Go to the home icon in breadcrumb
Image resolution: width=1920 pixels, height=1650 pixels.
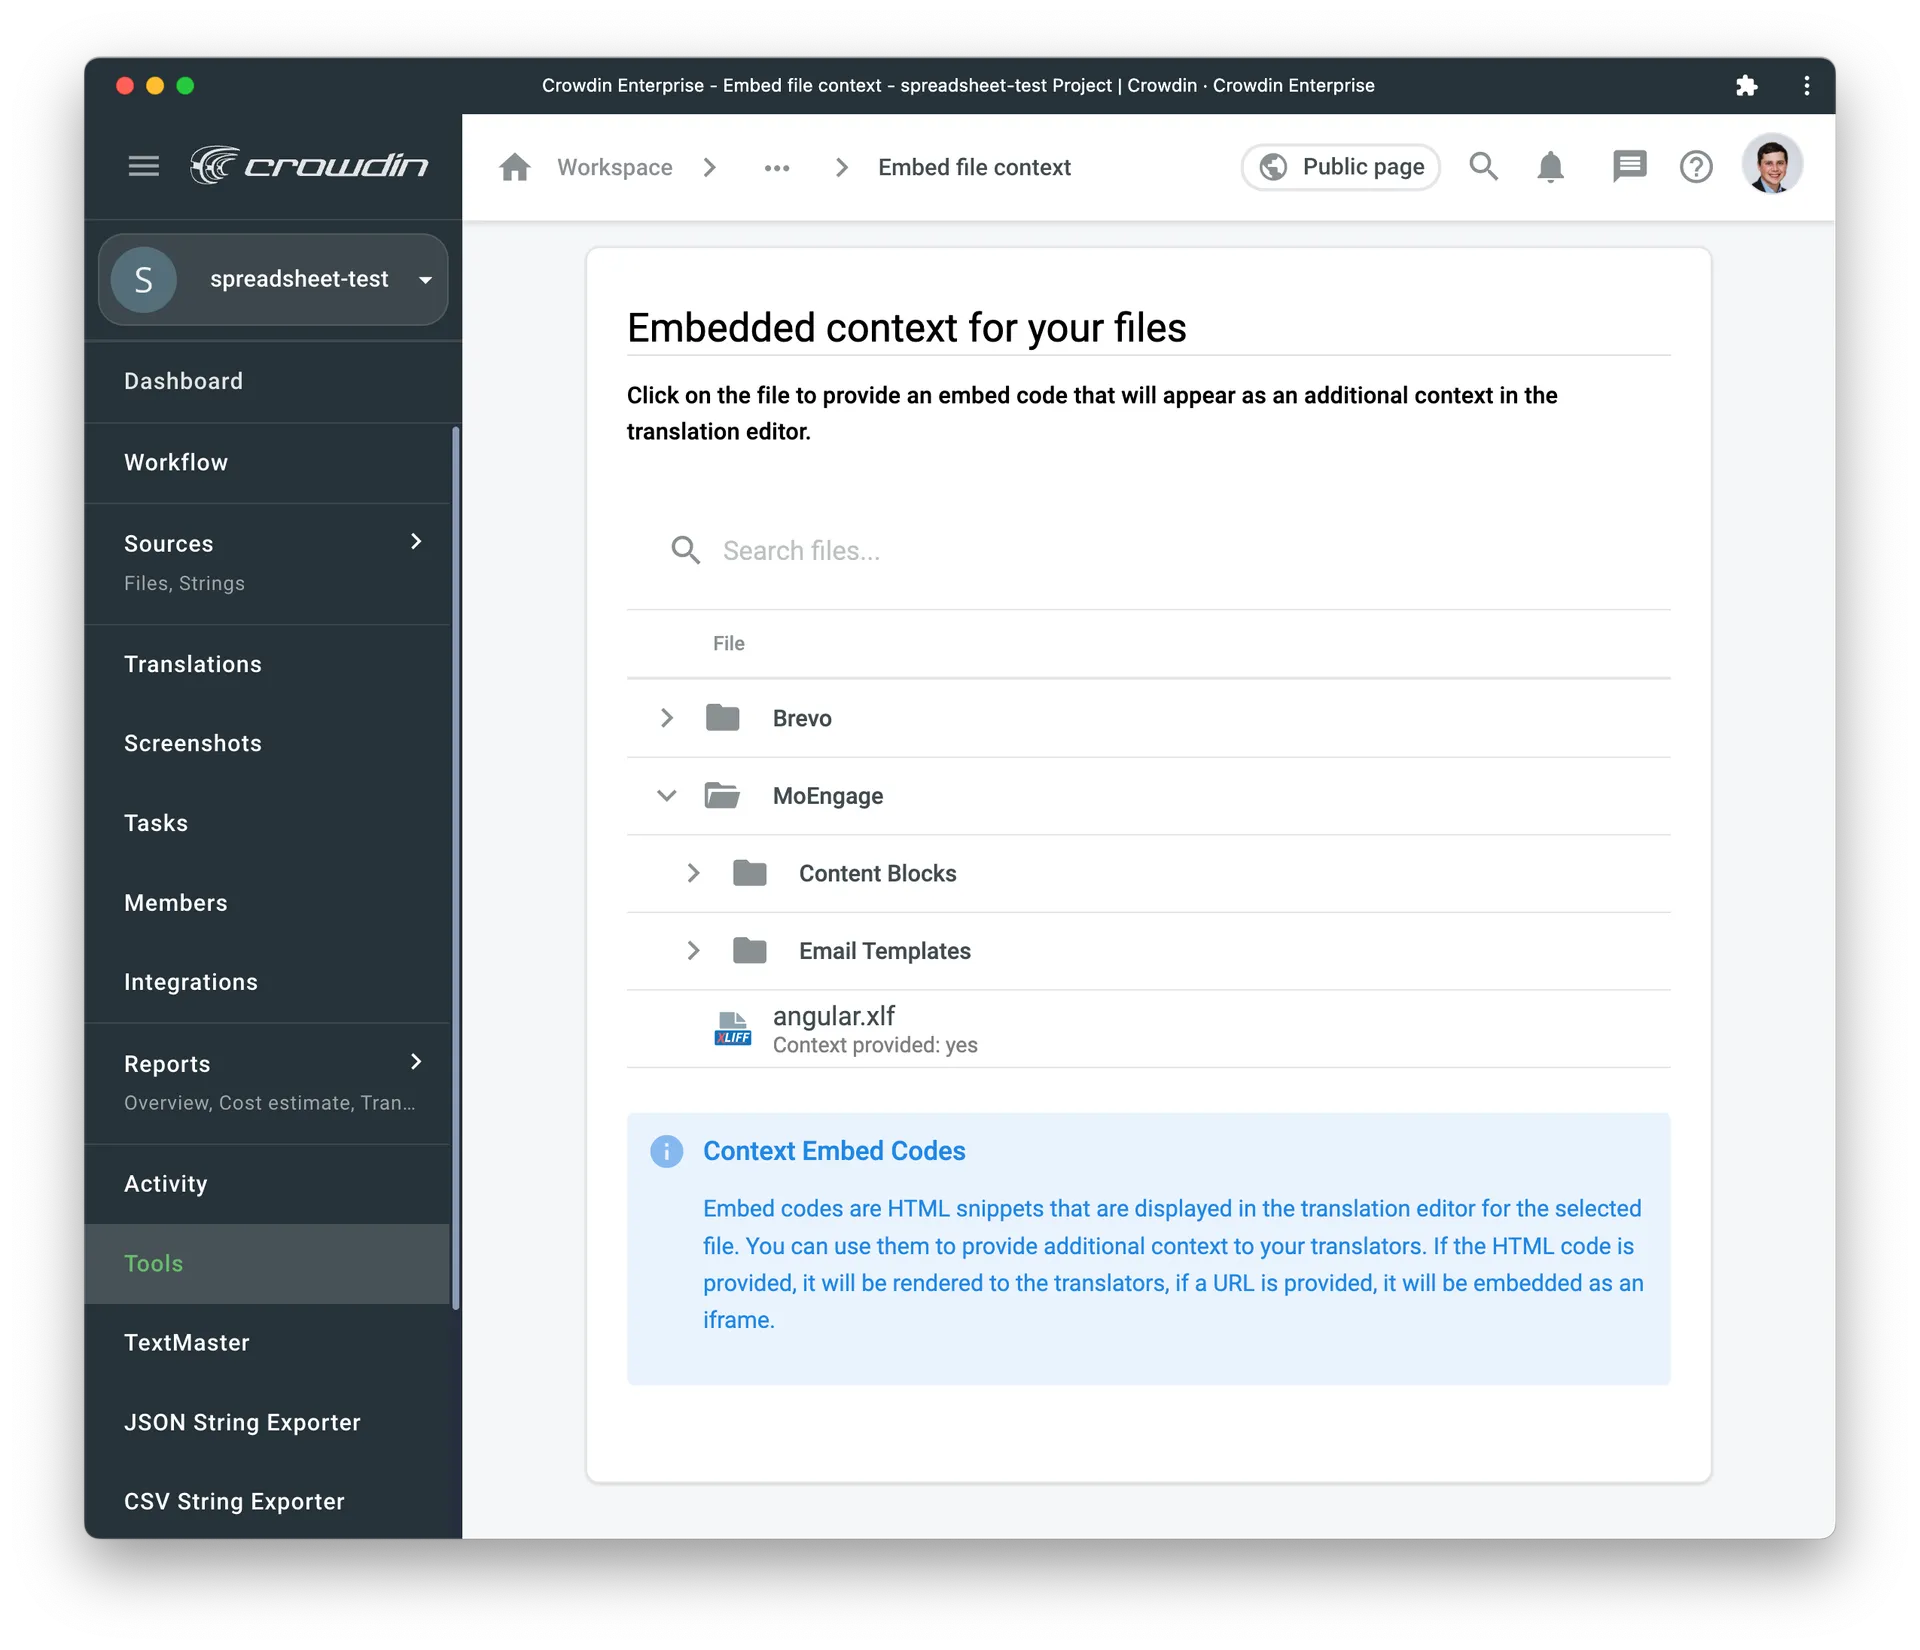(515, 167)
